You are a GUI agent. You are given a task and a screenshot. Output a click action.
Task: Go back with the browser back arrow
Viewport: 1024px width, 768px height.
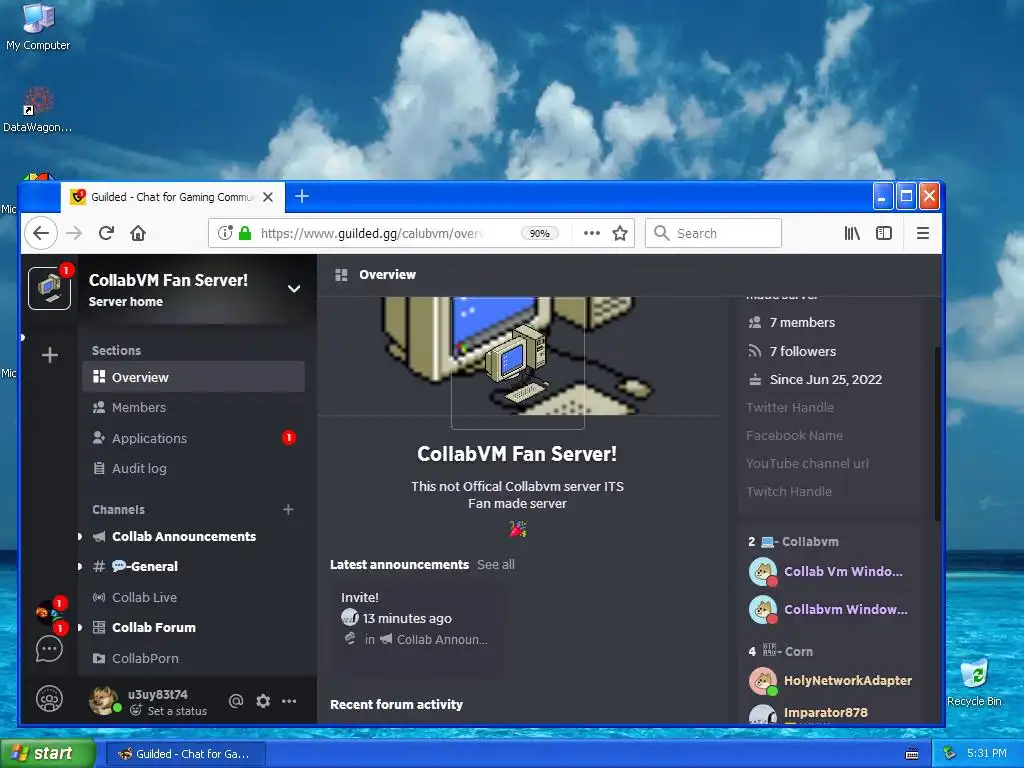tap(41, 233)
